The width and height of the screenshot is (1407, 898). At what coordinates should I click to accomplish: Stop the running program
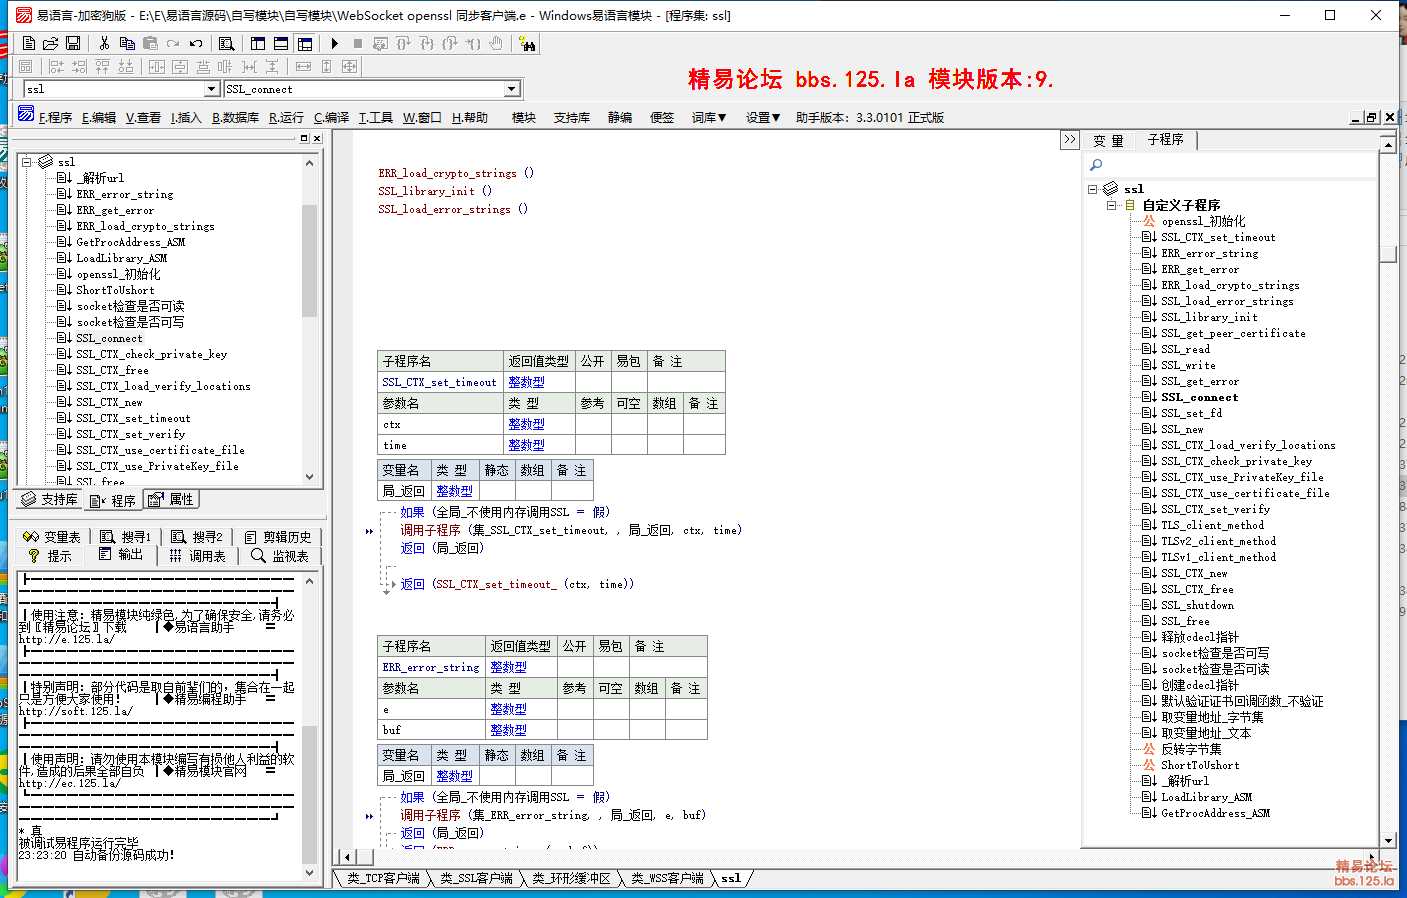pos(357,43)
